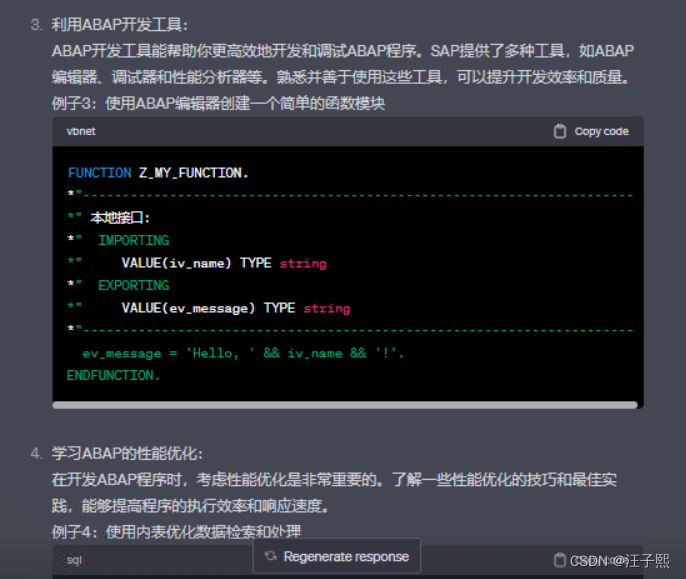Click the ev_message = 'Hello, ' assignment line
Screen dimensions: 686x579
(243, 353)
